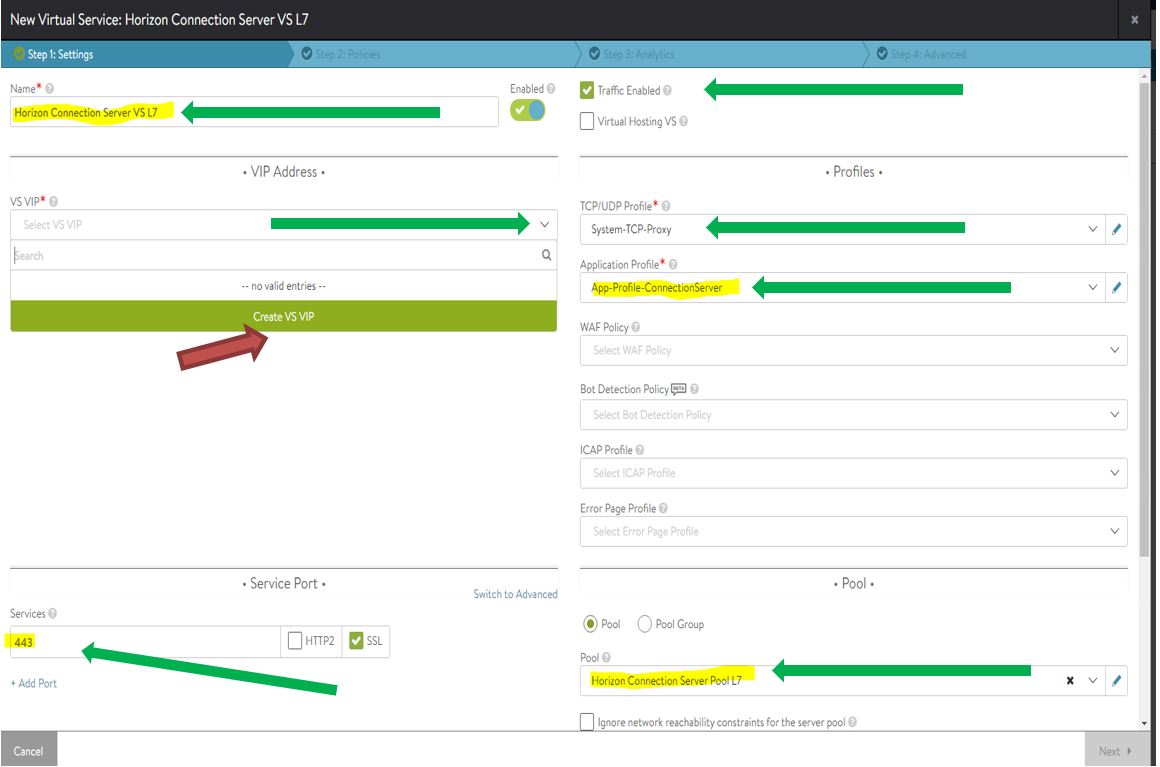This screenshot has height=767, width=1160.
Task: Edit the System-TCP-Proxy profile with pencil icon
Action: (x=1116, y=229)
